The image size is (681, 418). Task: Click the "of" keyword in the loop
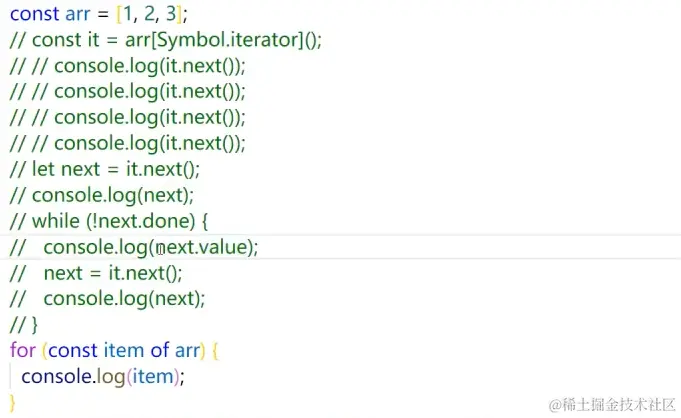click(x=160, y=350)
